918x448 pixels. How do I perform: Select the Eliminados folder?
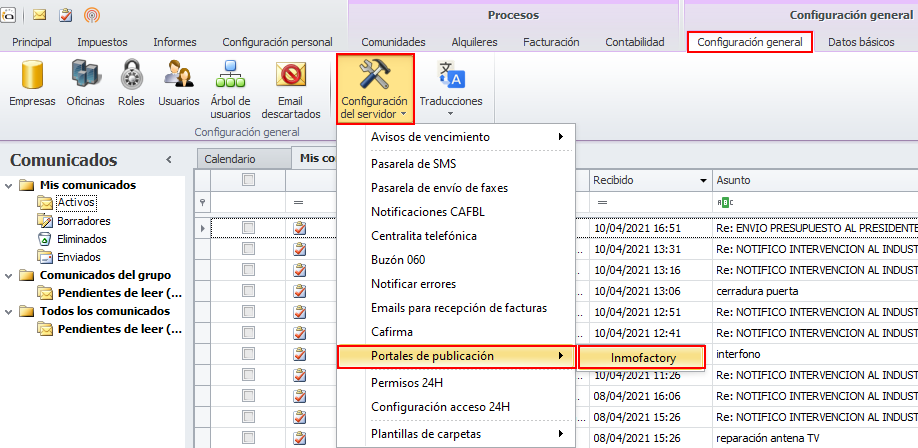[81, 239]
